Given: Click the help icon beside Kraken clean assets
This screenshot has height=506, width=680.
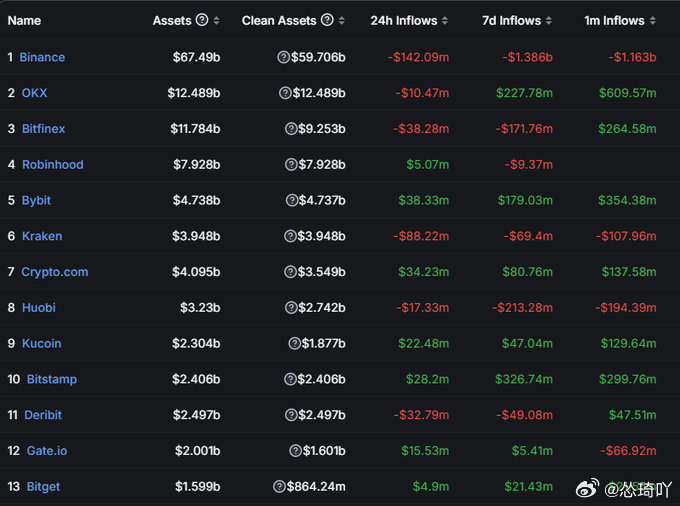Looking at the screenshot, I should [290, 236].
